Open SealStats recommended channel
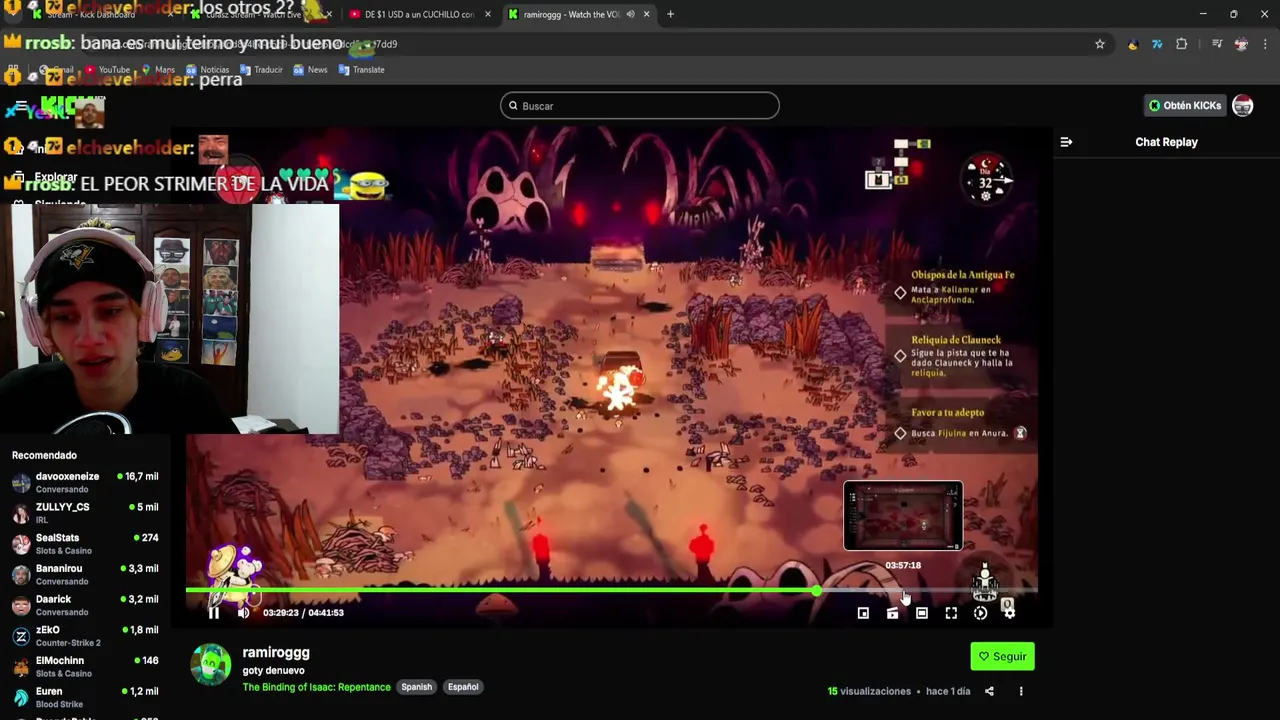The image size is (1280, 720). tap(85, 544)
